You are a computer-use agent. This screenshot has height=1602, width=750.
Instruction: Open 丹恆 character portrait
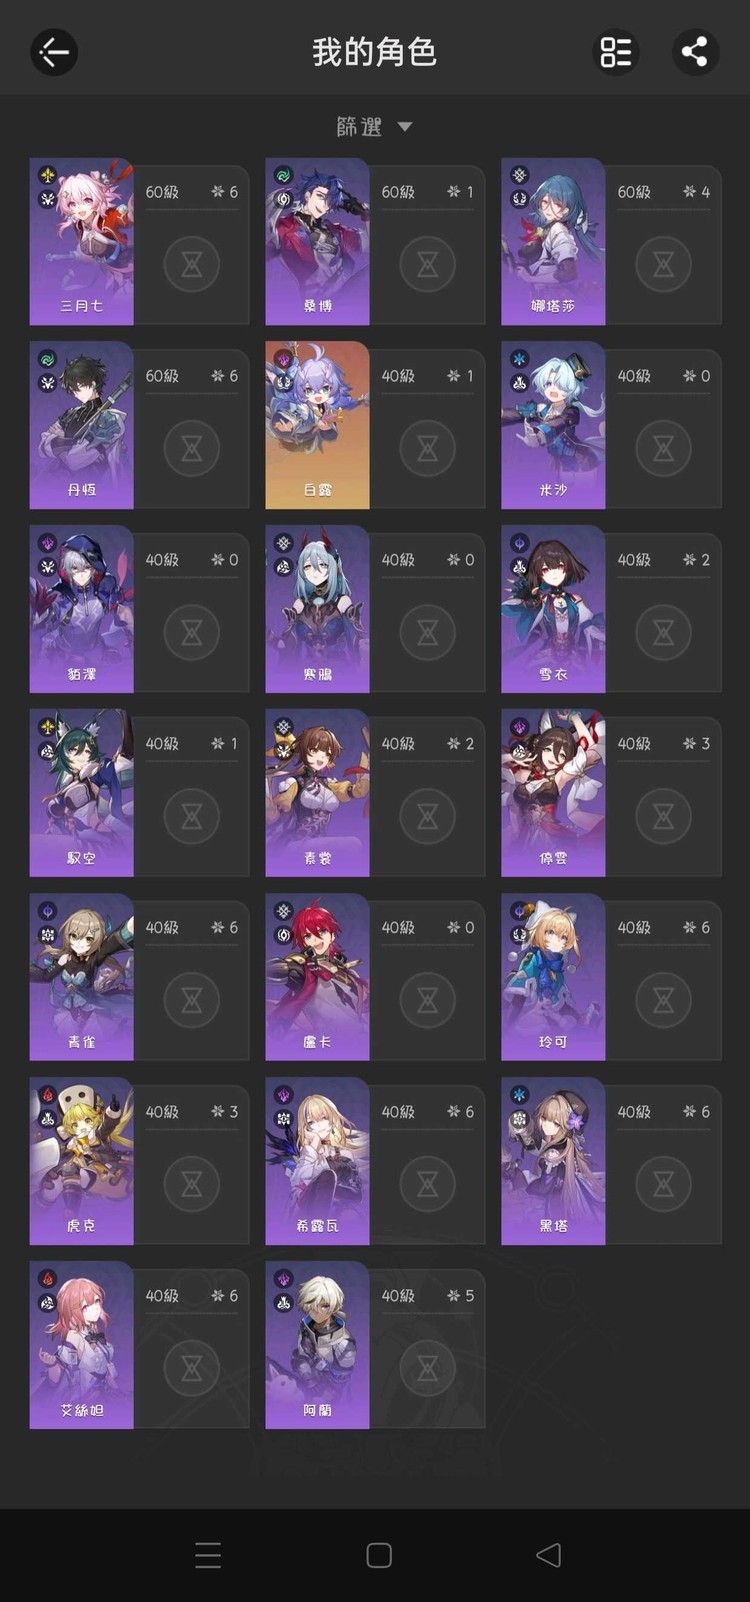tap(82, 425)
